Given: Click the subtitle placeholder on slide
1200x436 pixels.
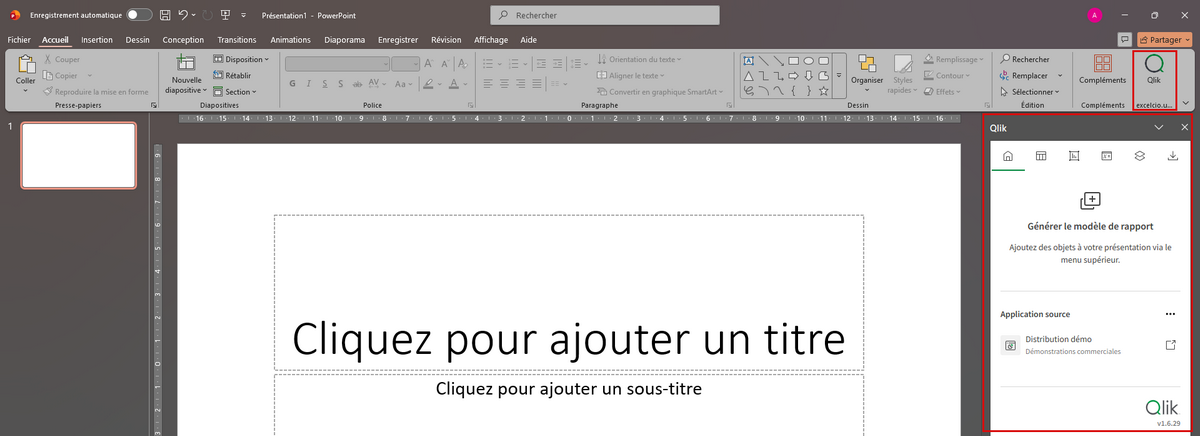Looking at the screenshot, I should pos(568,388).
